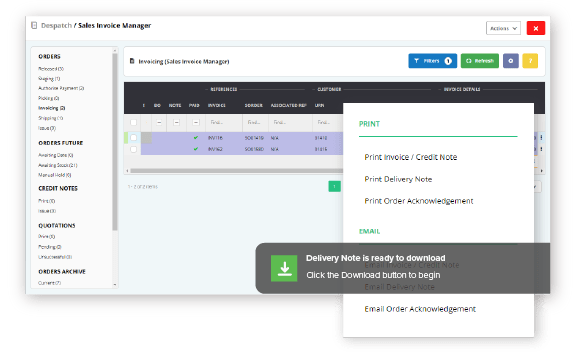Open Print under Credit Notes
580x360 pixels.
point(47,201)
